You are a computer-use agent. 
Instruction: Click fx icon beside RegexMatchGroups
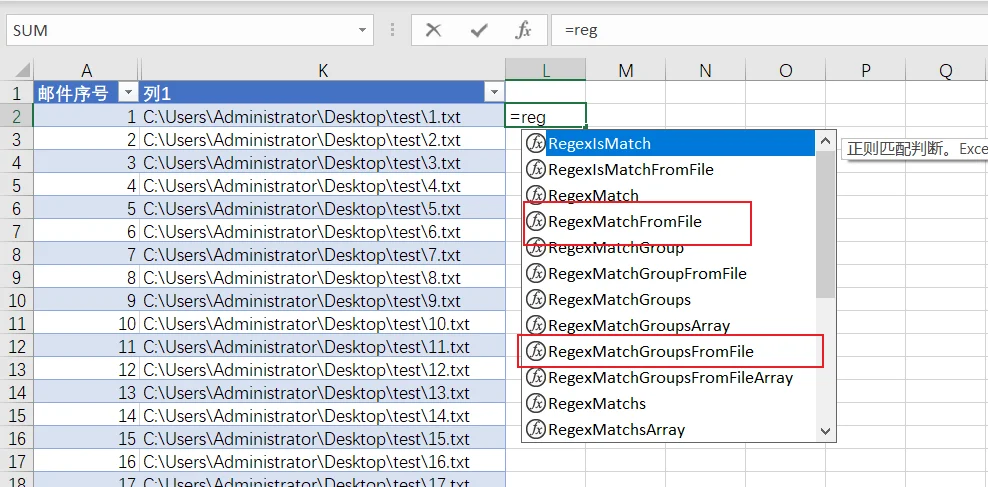click(535, 300)
